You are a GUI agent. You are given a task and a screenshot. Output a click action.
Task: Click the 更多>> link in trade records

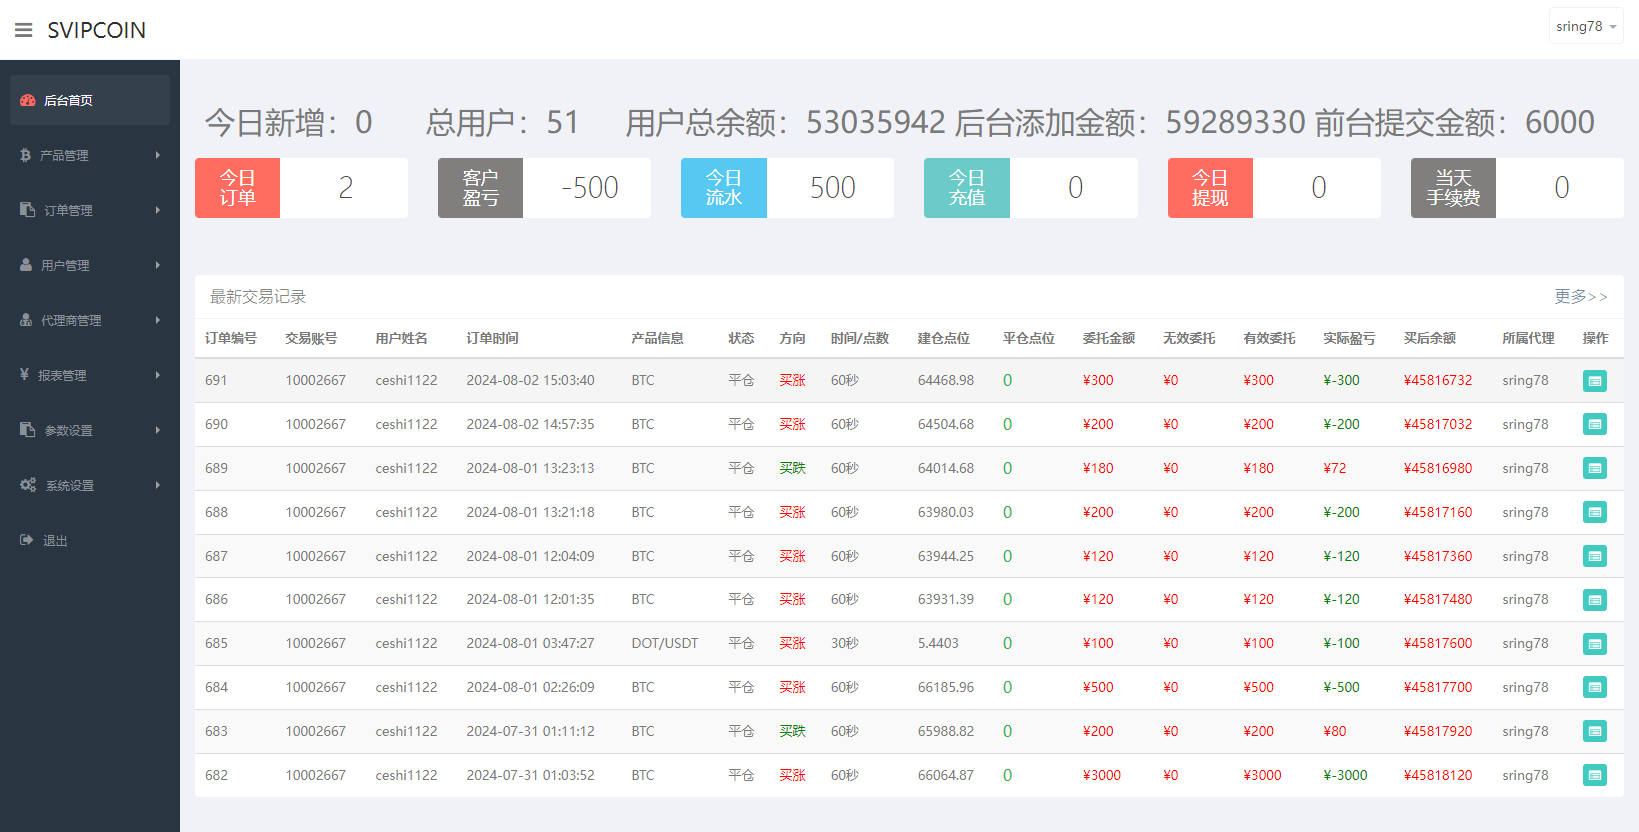pos(1580,297)
